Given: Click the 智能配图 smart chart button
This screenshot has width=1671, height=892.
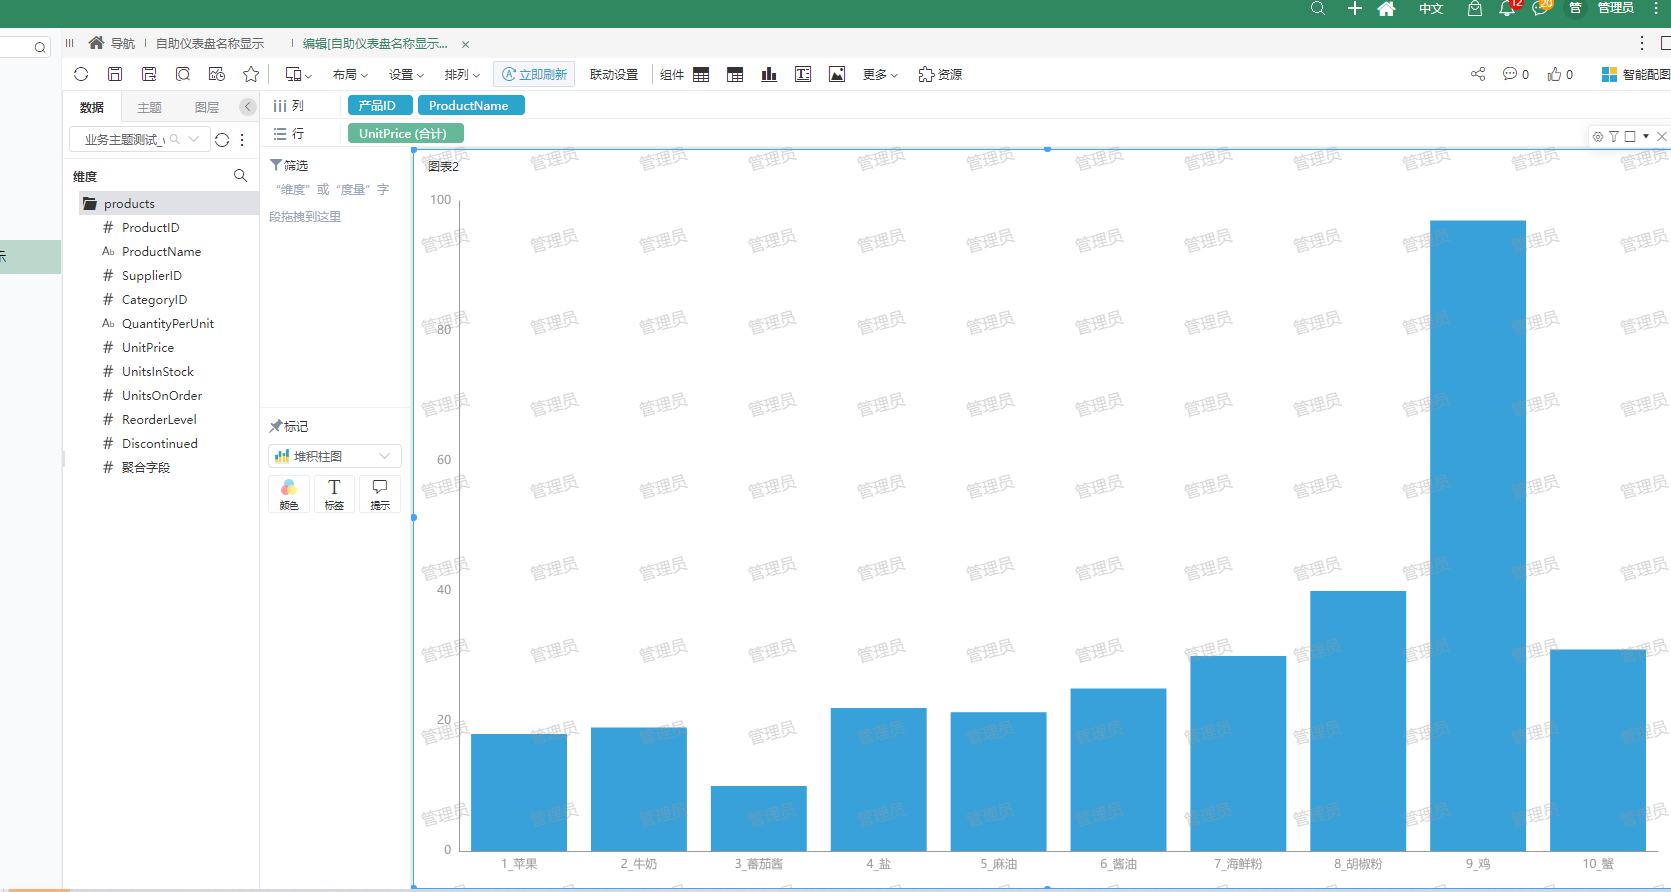Looking at the screenshot, I should 1635,74.
